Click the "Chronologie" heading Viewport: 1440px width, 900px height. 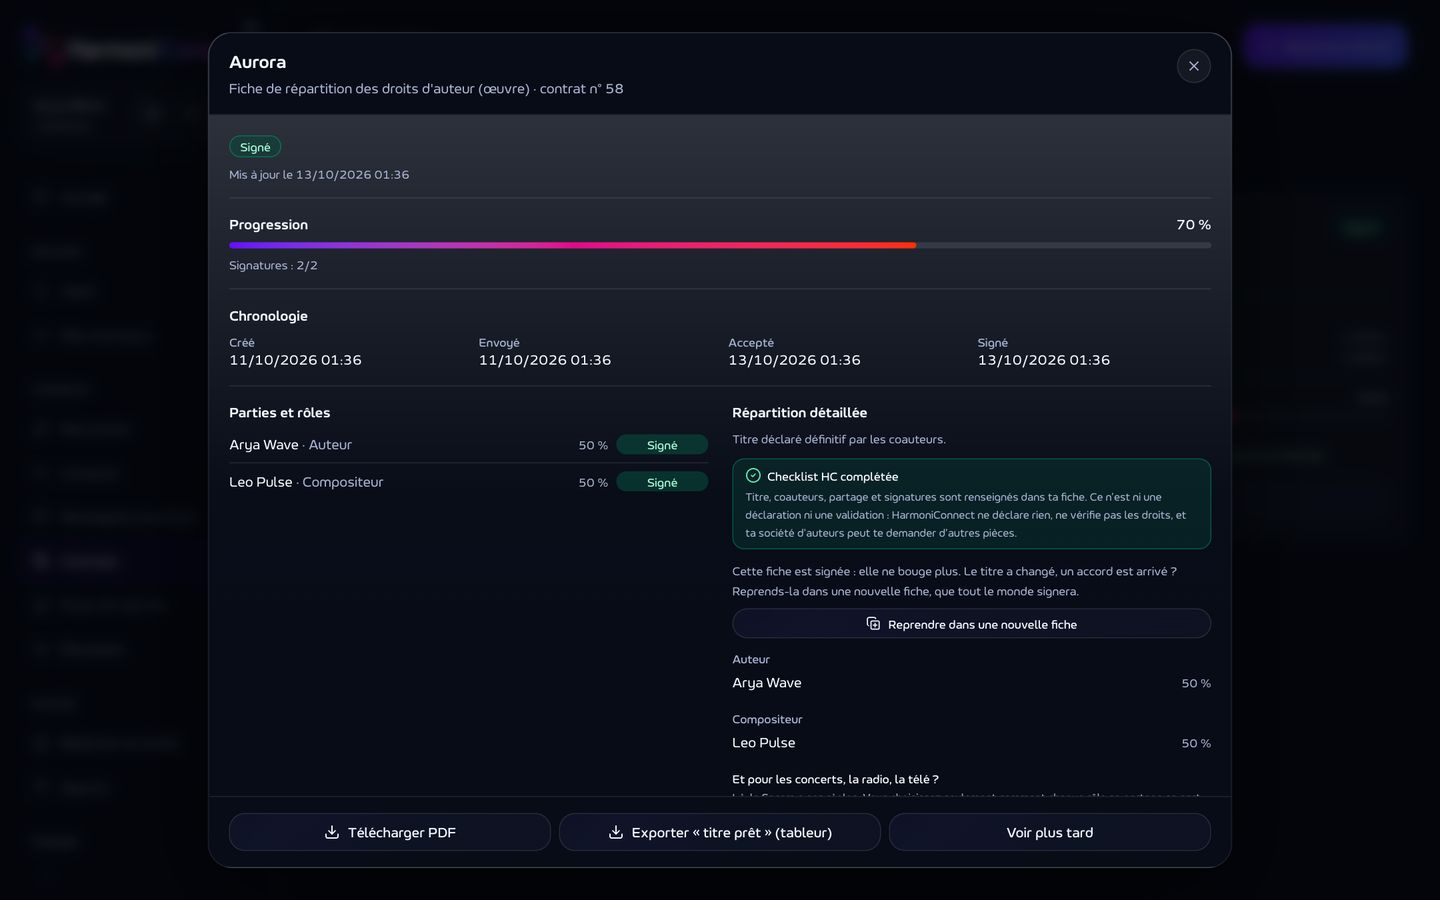(x=268, y=316)
